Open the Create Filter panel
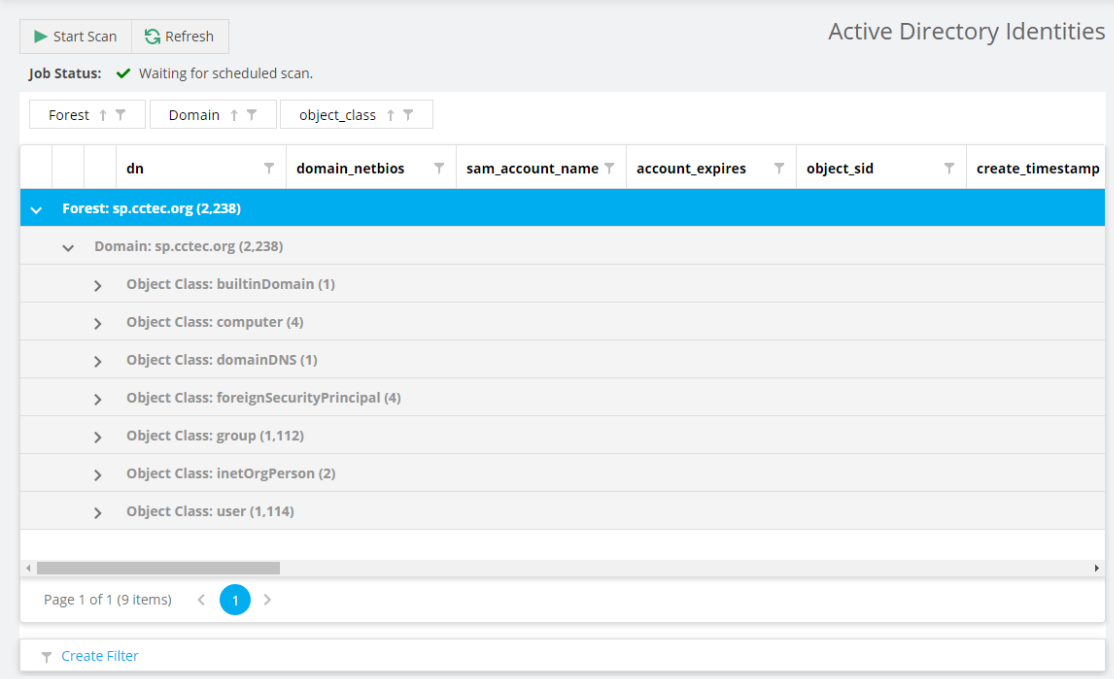1114x679 pixels. 100,655
